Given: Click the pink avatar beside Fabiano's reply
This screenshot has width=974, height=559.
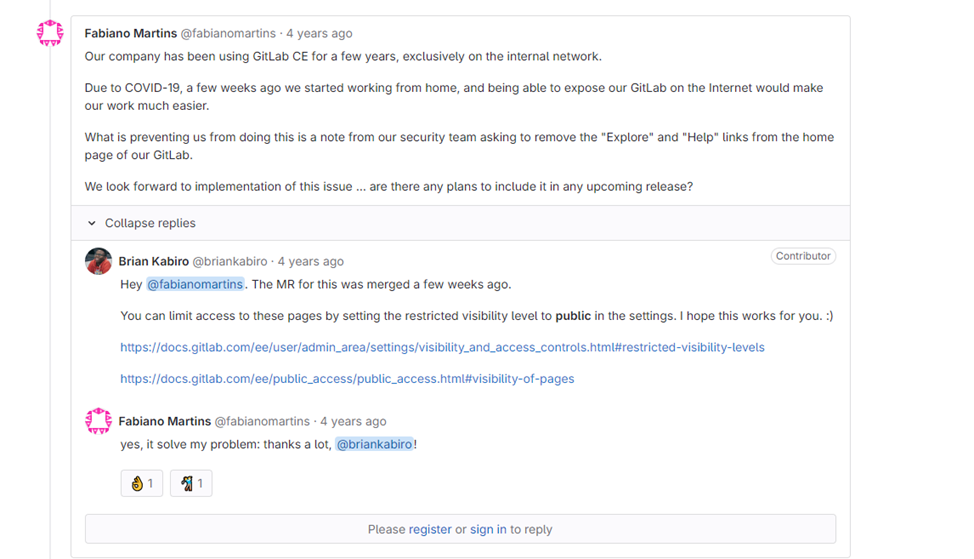Looking at the screenshot, I should (98, 421).
